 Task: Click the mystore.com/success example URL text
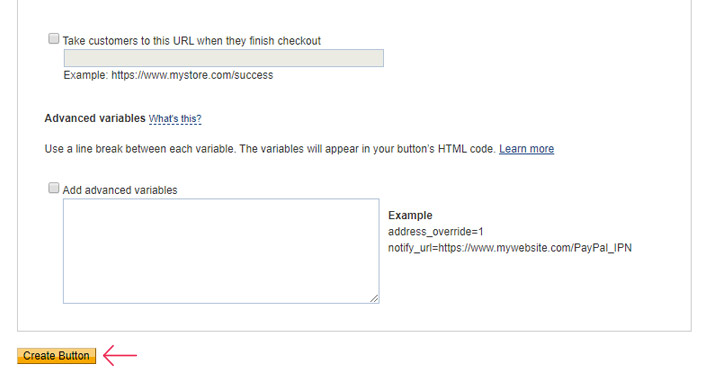click(192, 75)
